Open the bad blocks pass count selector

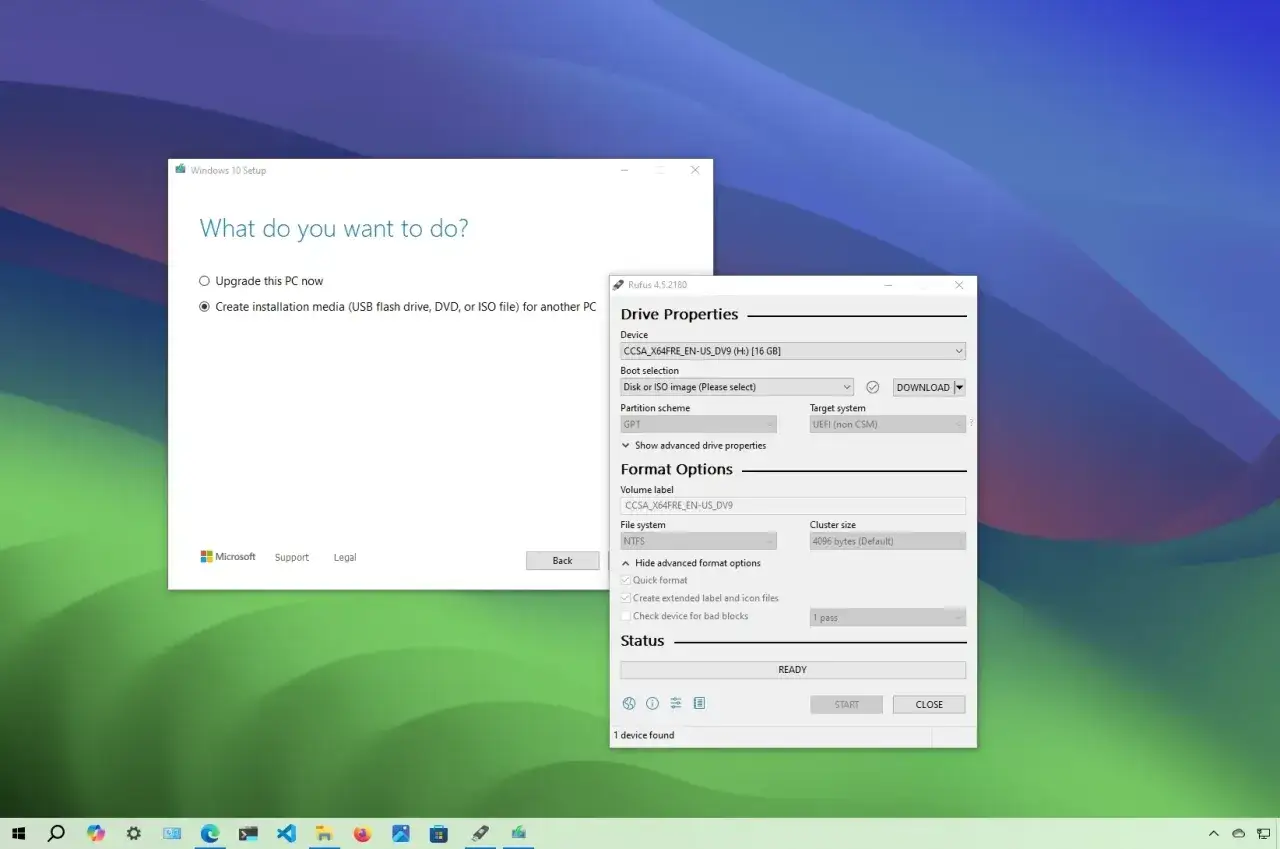click(x=887, y=617)
